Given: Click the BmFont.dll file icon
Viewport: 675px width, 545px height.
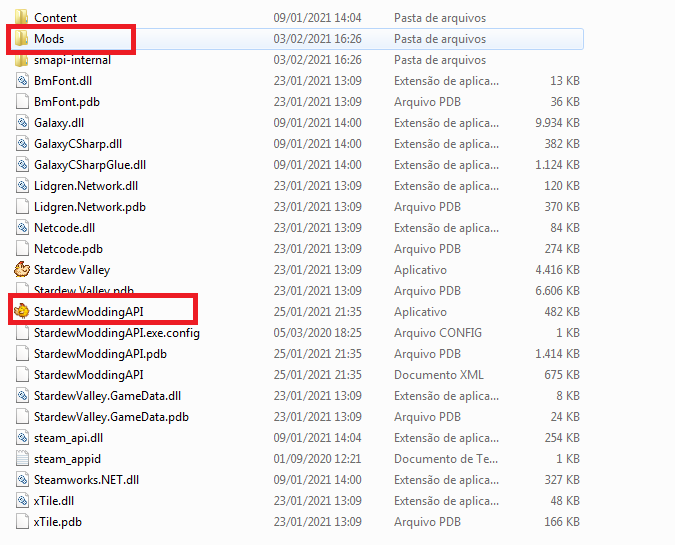Looking at the screenshot, I should pos(22,81).
